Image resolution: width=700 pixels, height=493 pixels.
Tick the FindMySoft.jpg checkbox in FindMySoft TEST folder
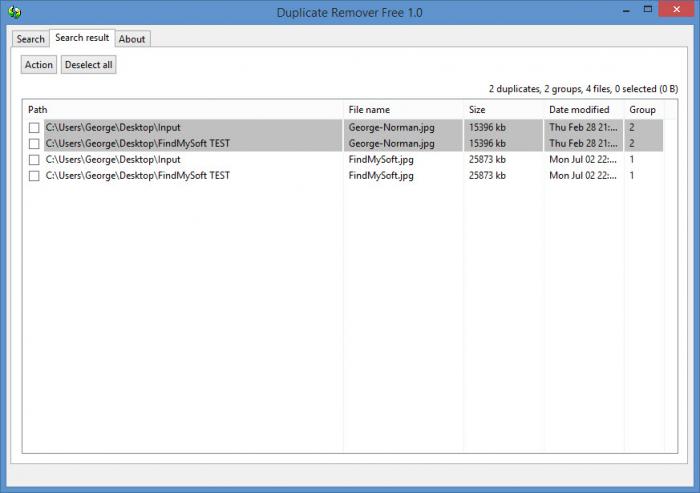pyautogui.click(x=34, y=176)
